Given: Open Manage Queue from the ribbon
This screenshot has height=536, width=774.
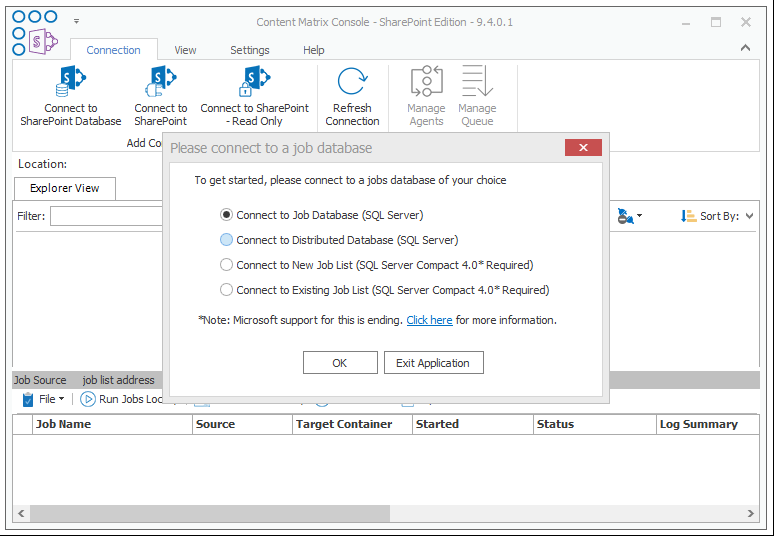Looking at the screenshot, I should click(x=477, y=96).
